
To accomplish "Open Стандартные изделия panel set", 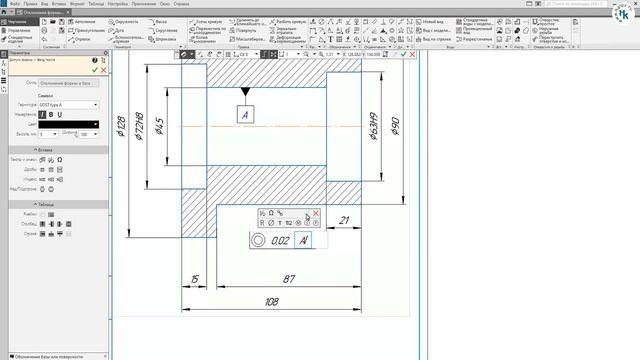I will [x=17, y=40].
